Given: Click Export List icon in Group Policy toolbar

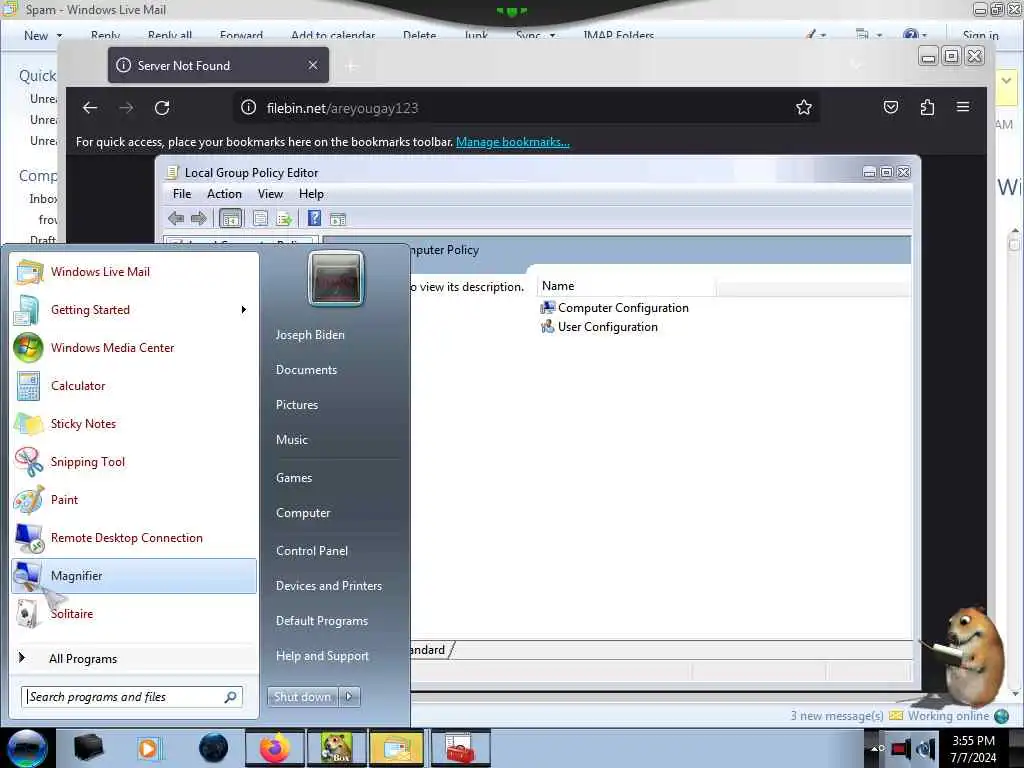Looking at the screenshot, I should coord(284,219).
